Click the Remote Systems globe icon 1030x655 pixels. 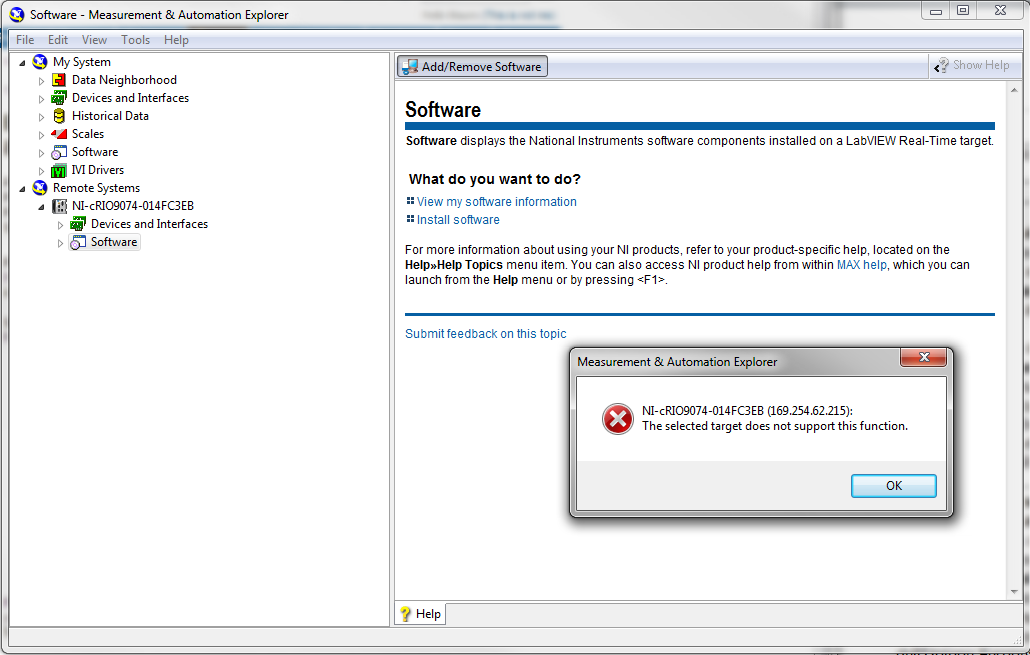pos(40,188)
